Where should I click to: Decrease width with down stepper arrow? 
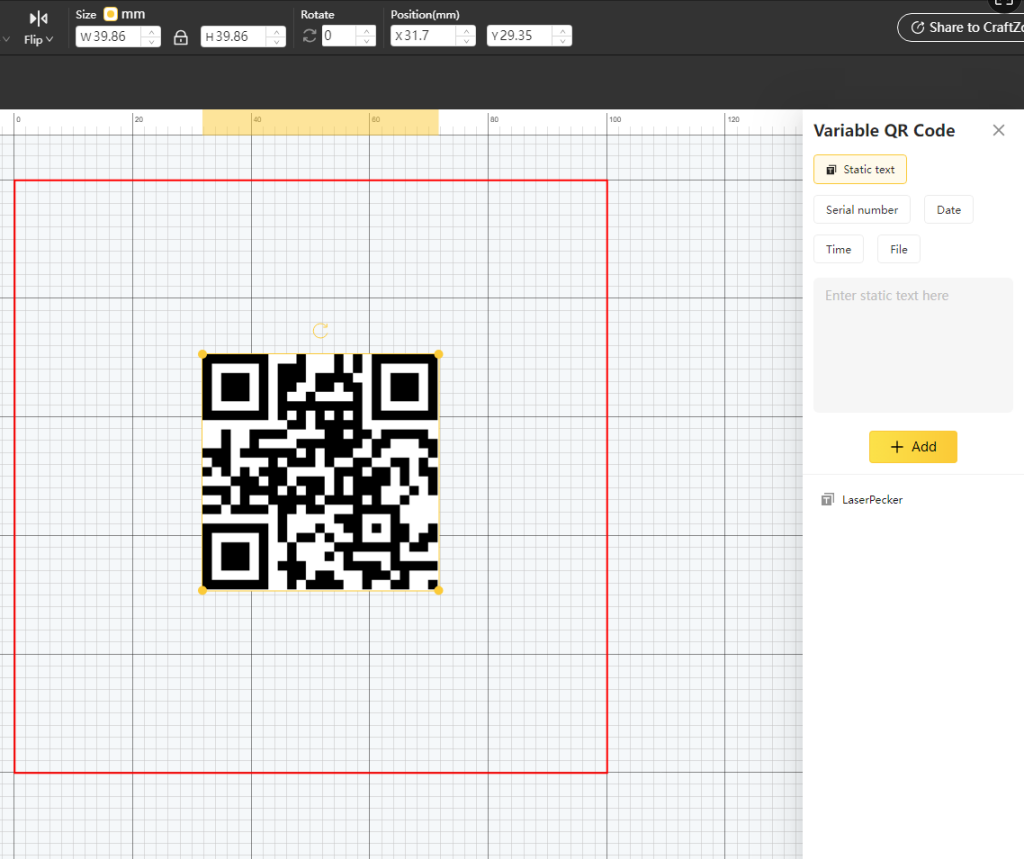[x=152, y=41]
